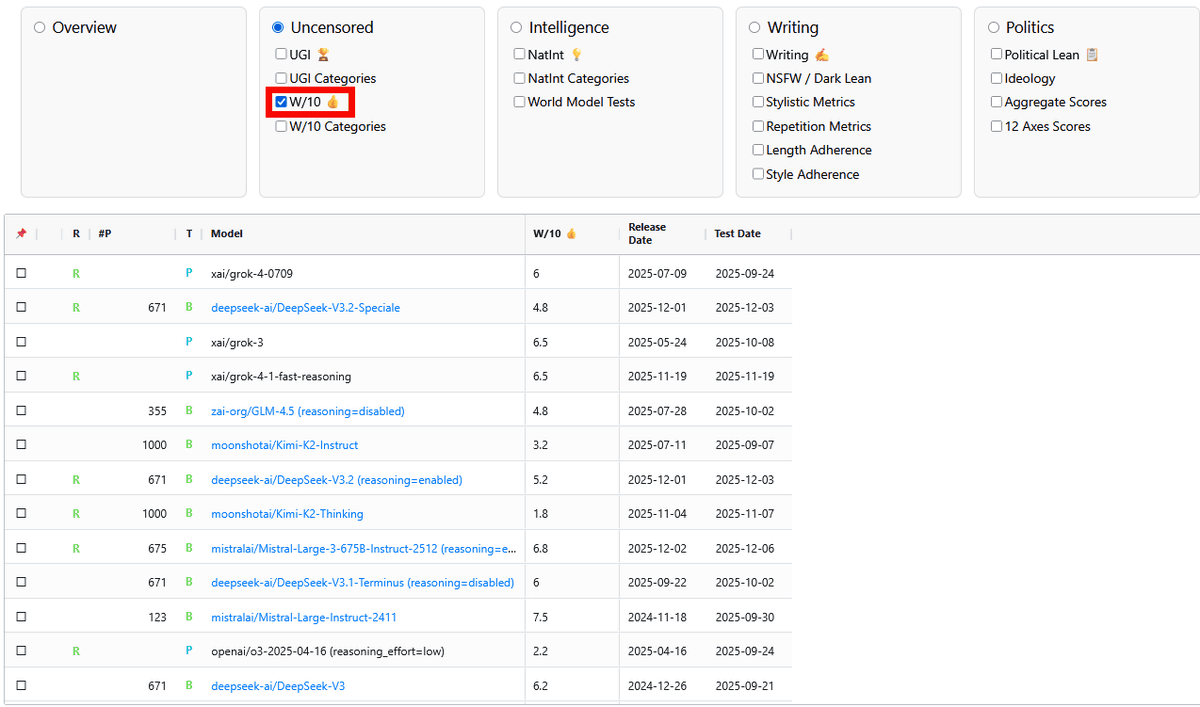This screenshot has height=707, width=1200.
Task: Open the mistralai/Mistral-Large-Instruct-2411 link
Action: pos(303,617)
